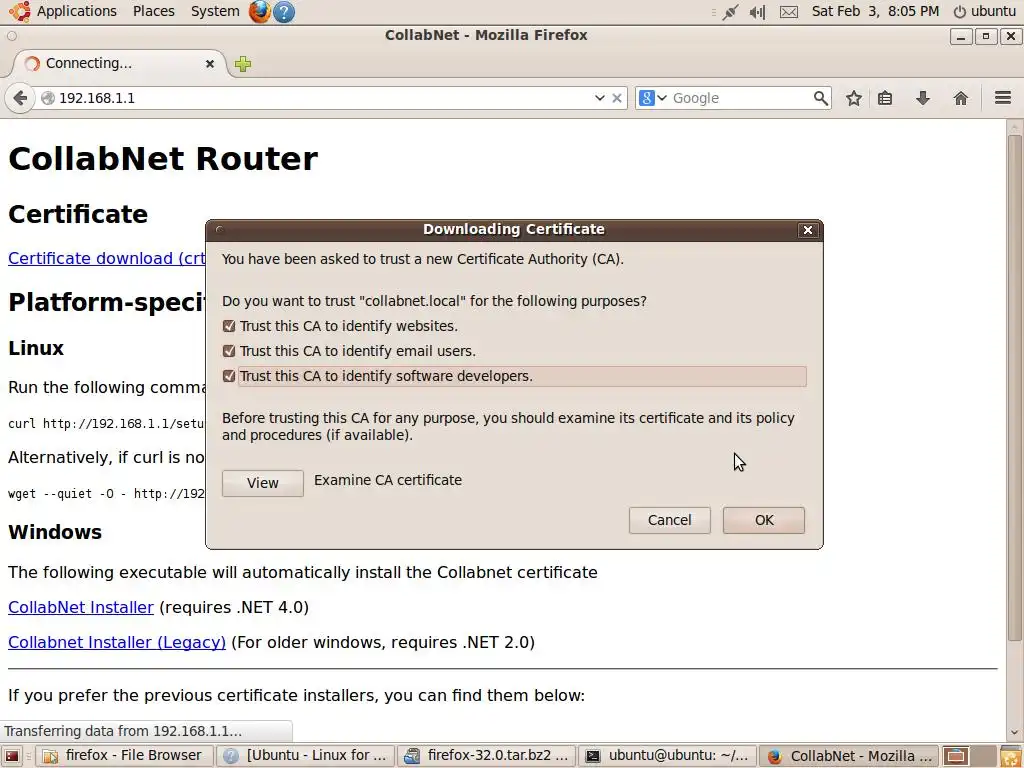Open the System menu
The image size is (1024, 768).
(215, 11)
